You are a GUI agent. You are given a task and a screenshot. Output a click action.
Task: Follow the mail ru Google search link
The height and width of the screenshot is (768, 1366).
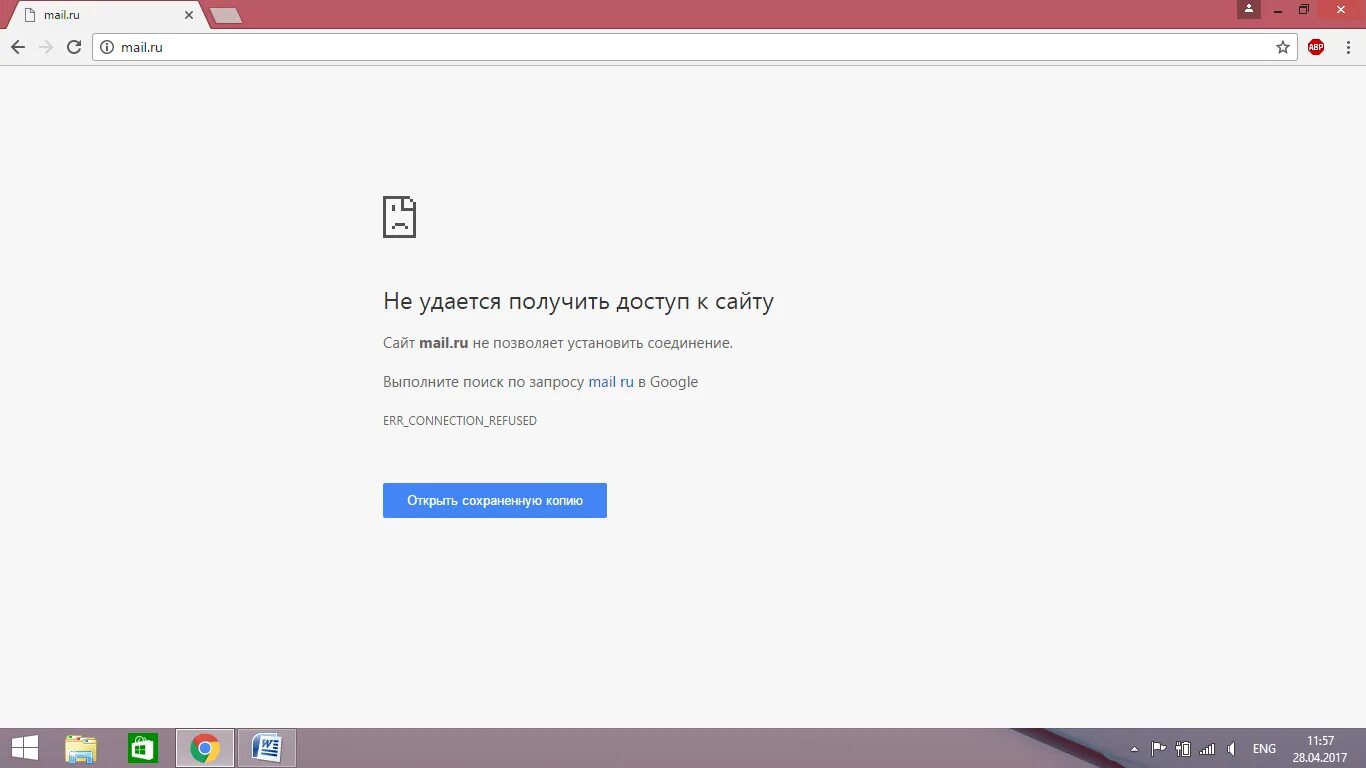(x=611, y=382)
